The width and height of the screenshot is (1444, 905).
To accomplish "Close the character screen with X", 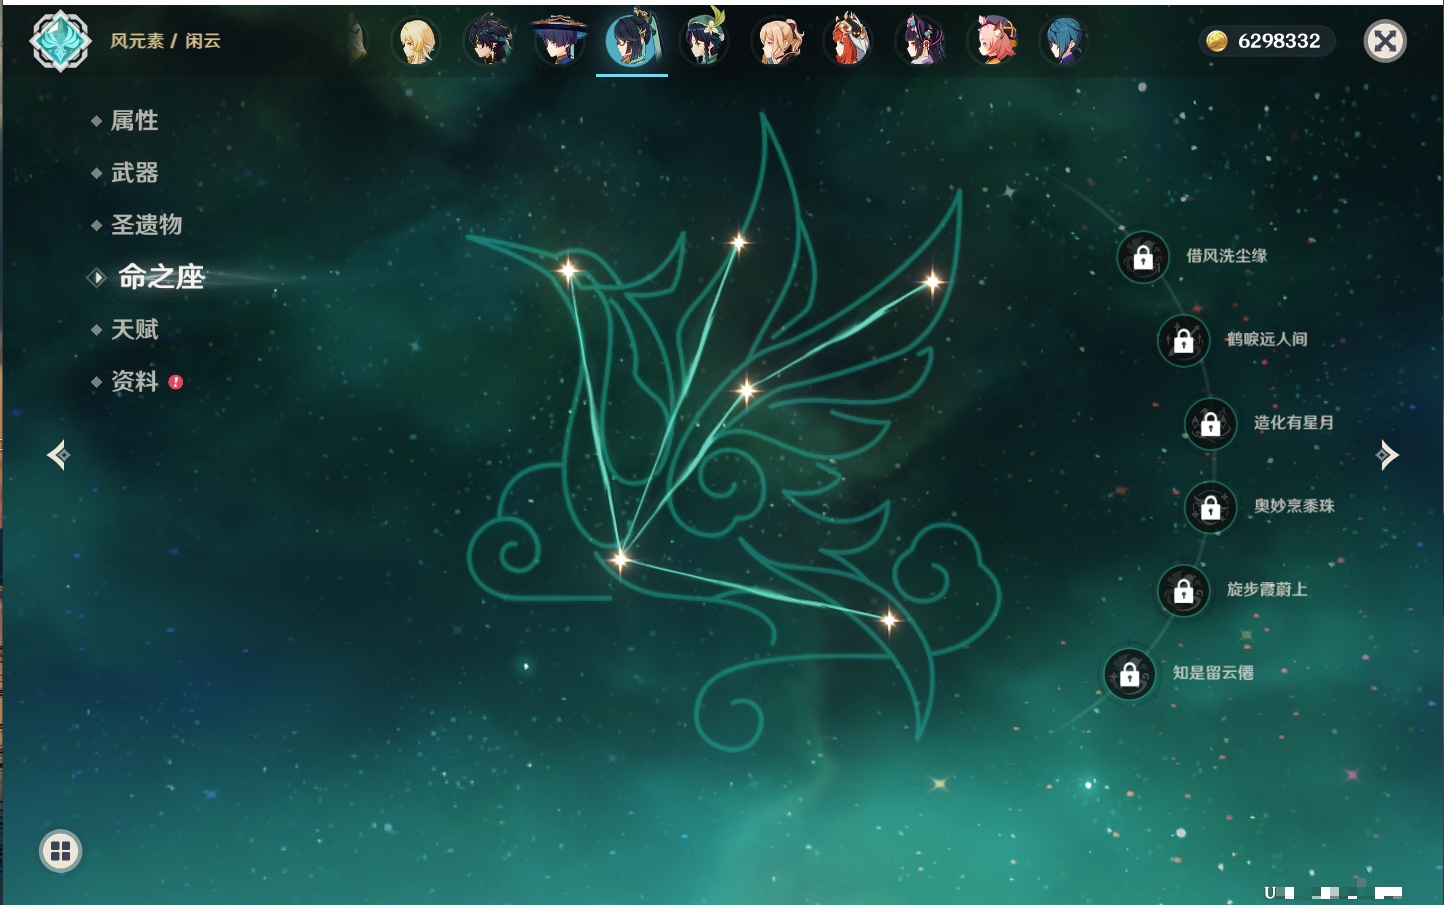I will [1385, 41].
